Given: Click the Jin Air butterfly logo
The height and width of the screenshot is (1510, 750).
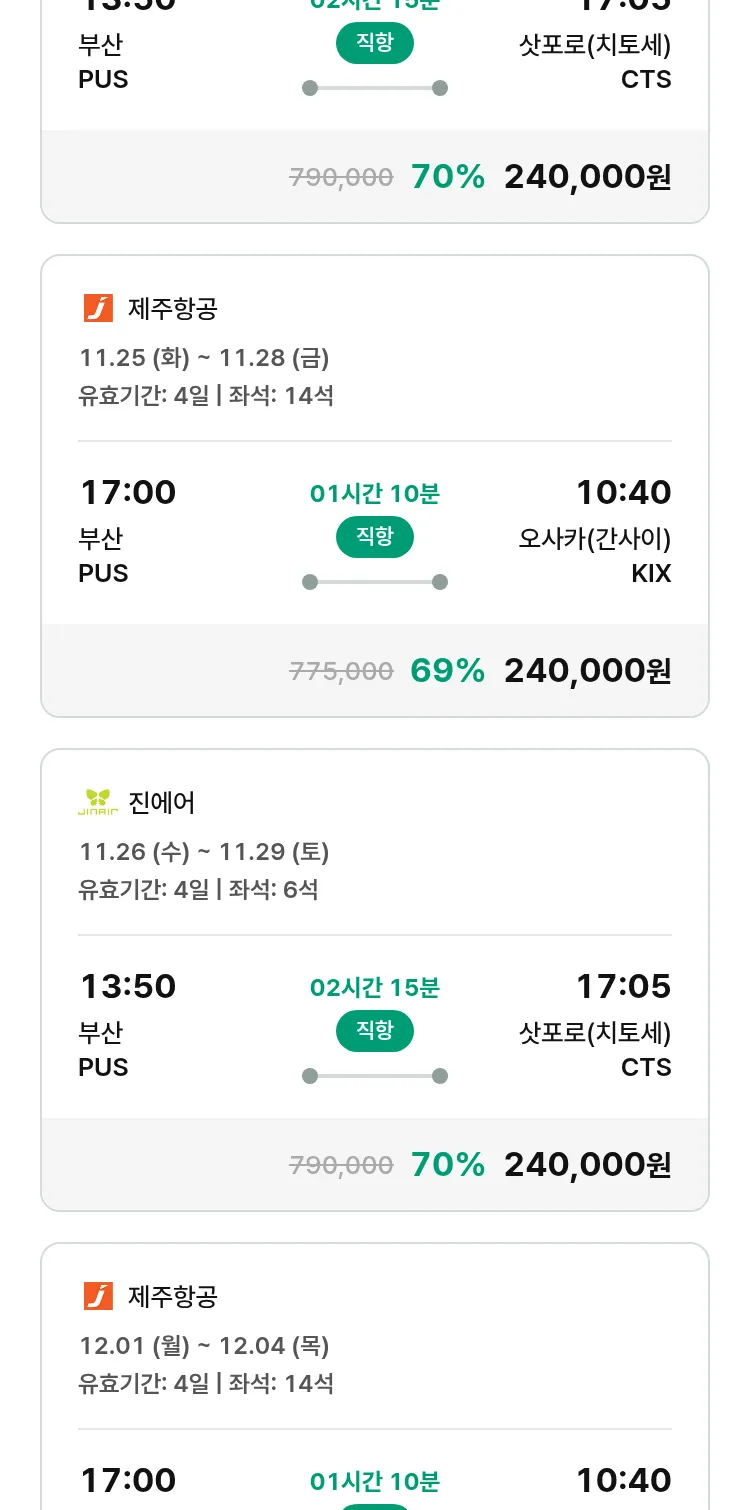Looking at the screenshot, I should click(98, 802).
